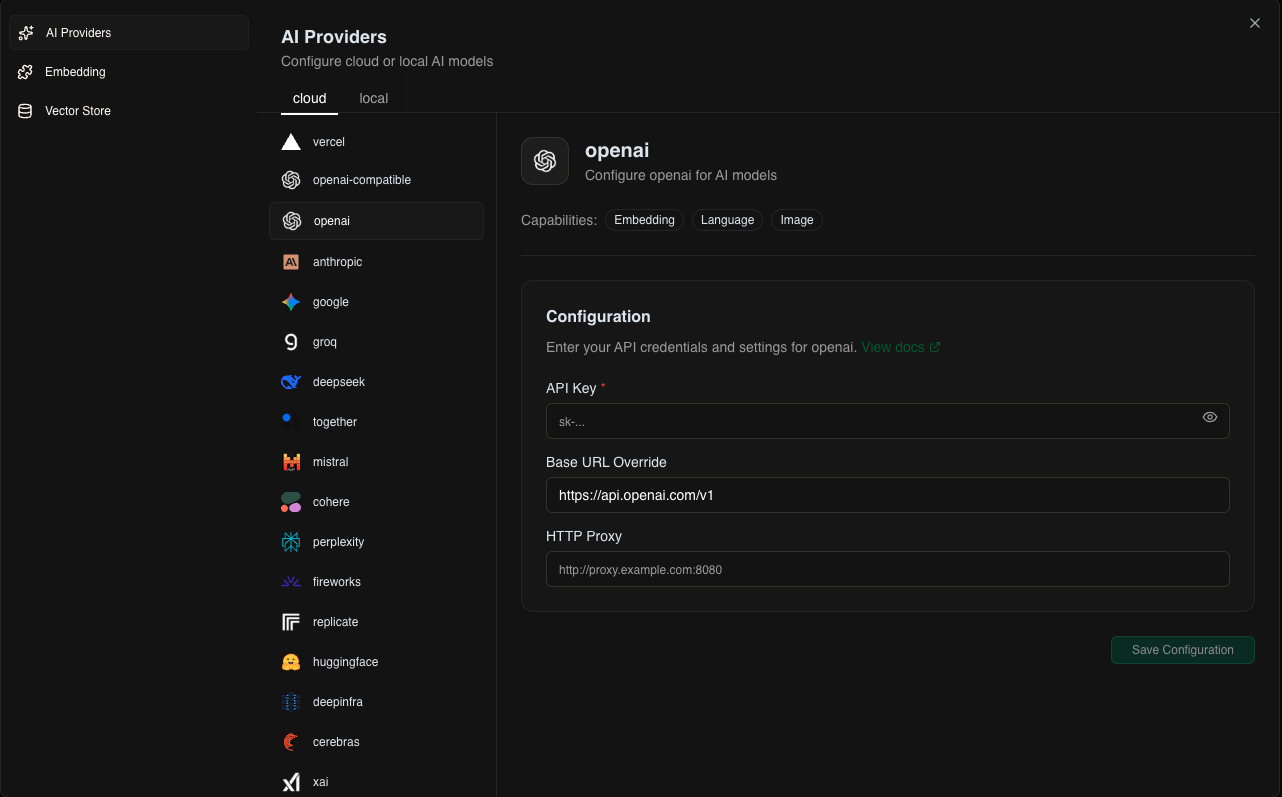Screen dimensions: 1282x797
Task: Select the perplexity provider icon
Action: (x=291, y=542)
